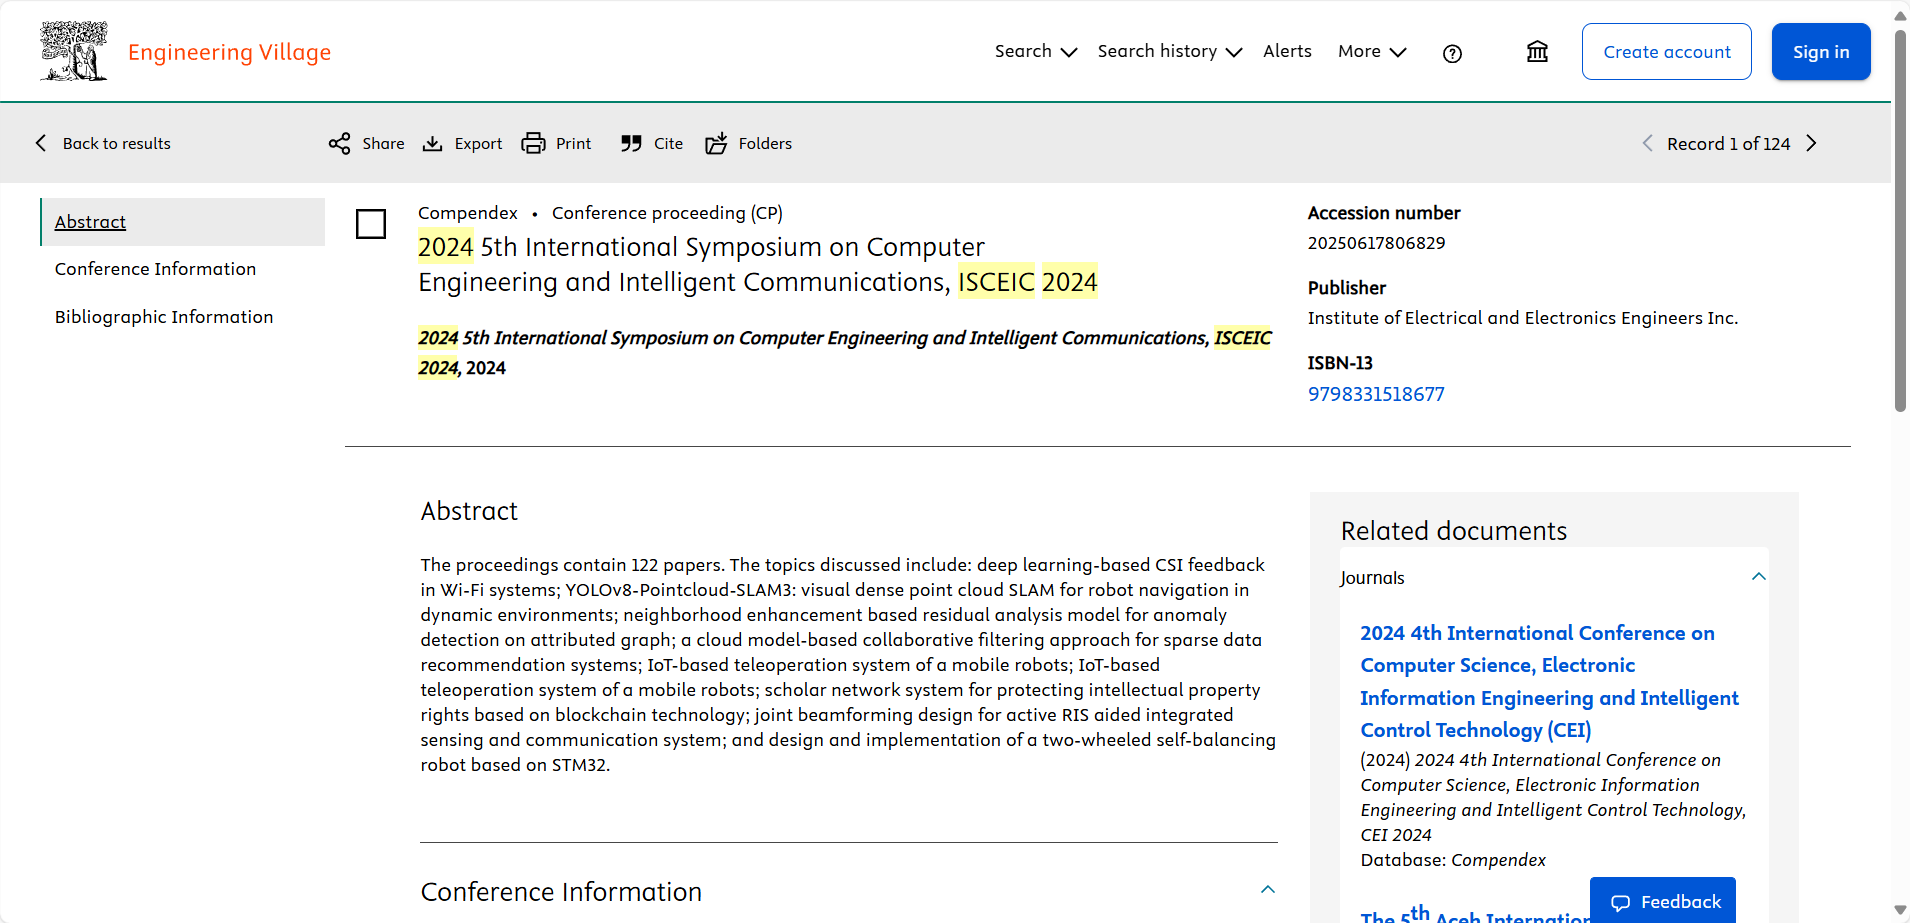This screenshot has height=923, width=1910.
Task: Click the Sign in button
Action: click(x=1821, y=52)
